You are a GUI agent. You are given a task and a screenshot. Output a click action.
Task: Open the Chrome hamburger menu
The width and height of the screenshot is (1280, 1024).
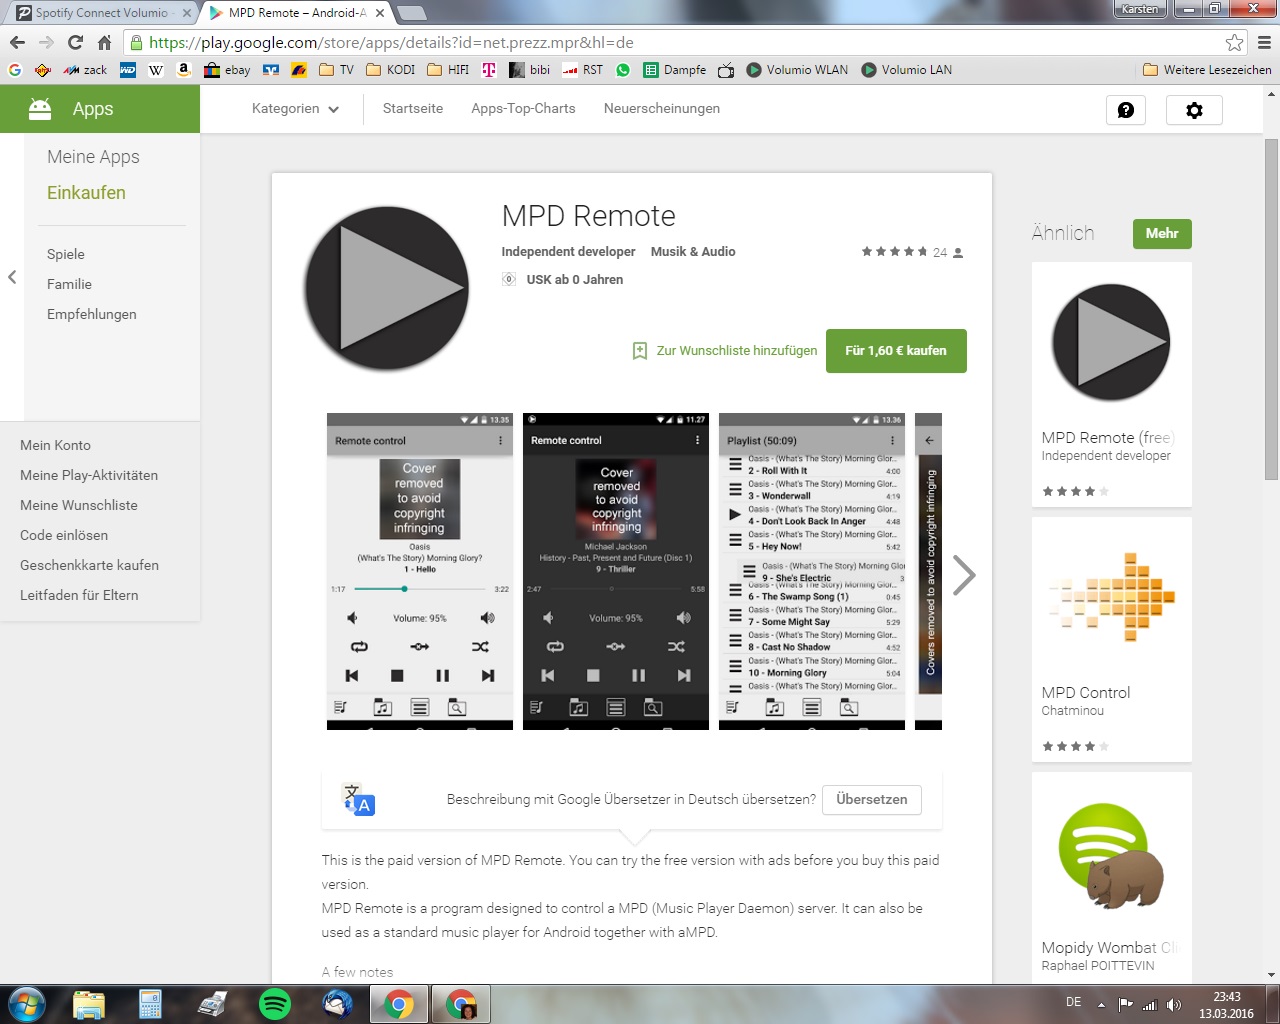click(1264, 42)
